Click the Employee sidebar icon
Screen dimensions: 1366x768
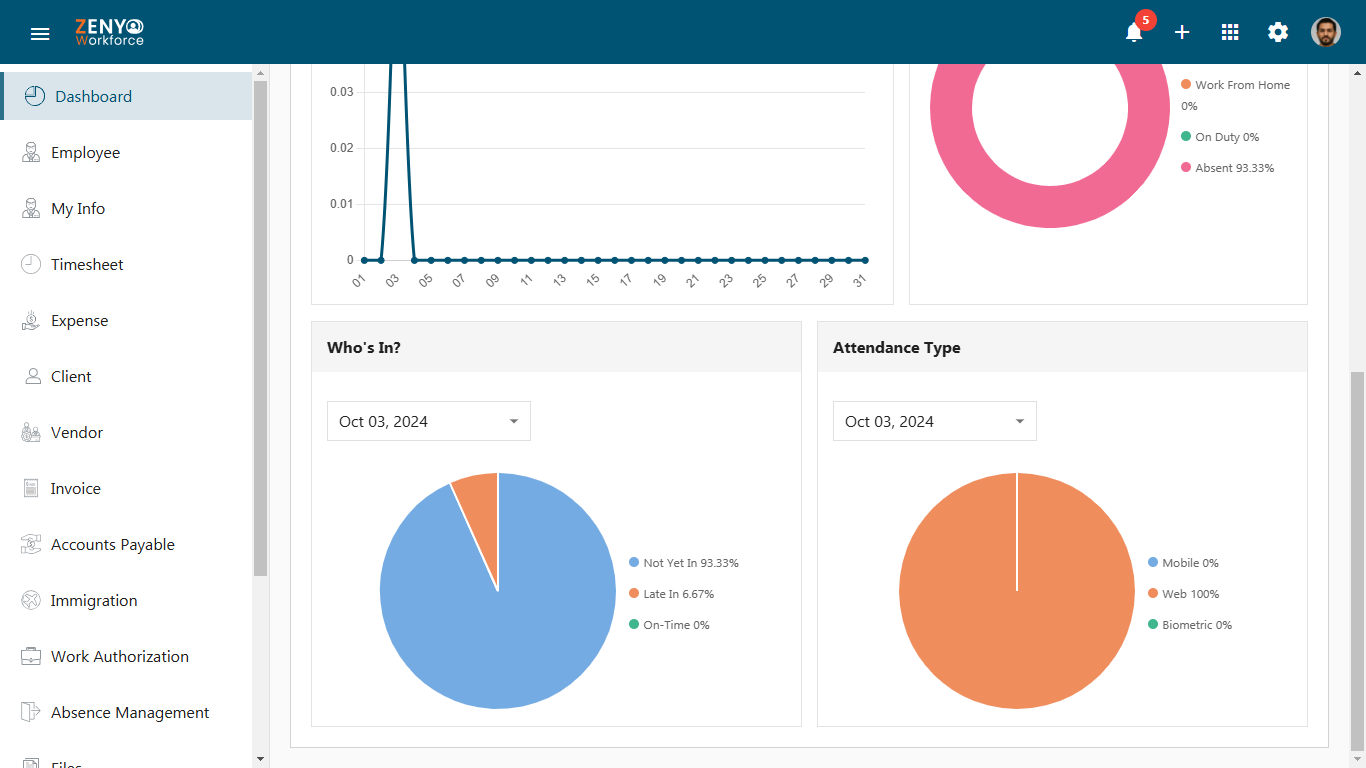click(31, 152)
